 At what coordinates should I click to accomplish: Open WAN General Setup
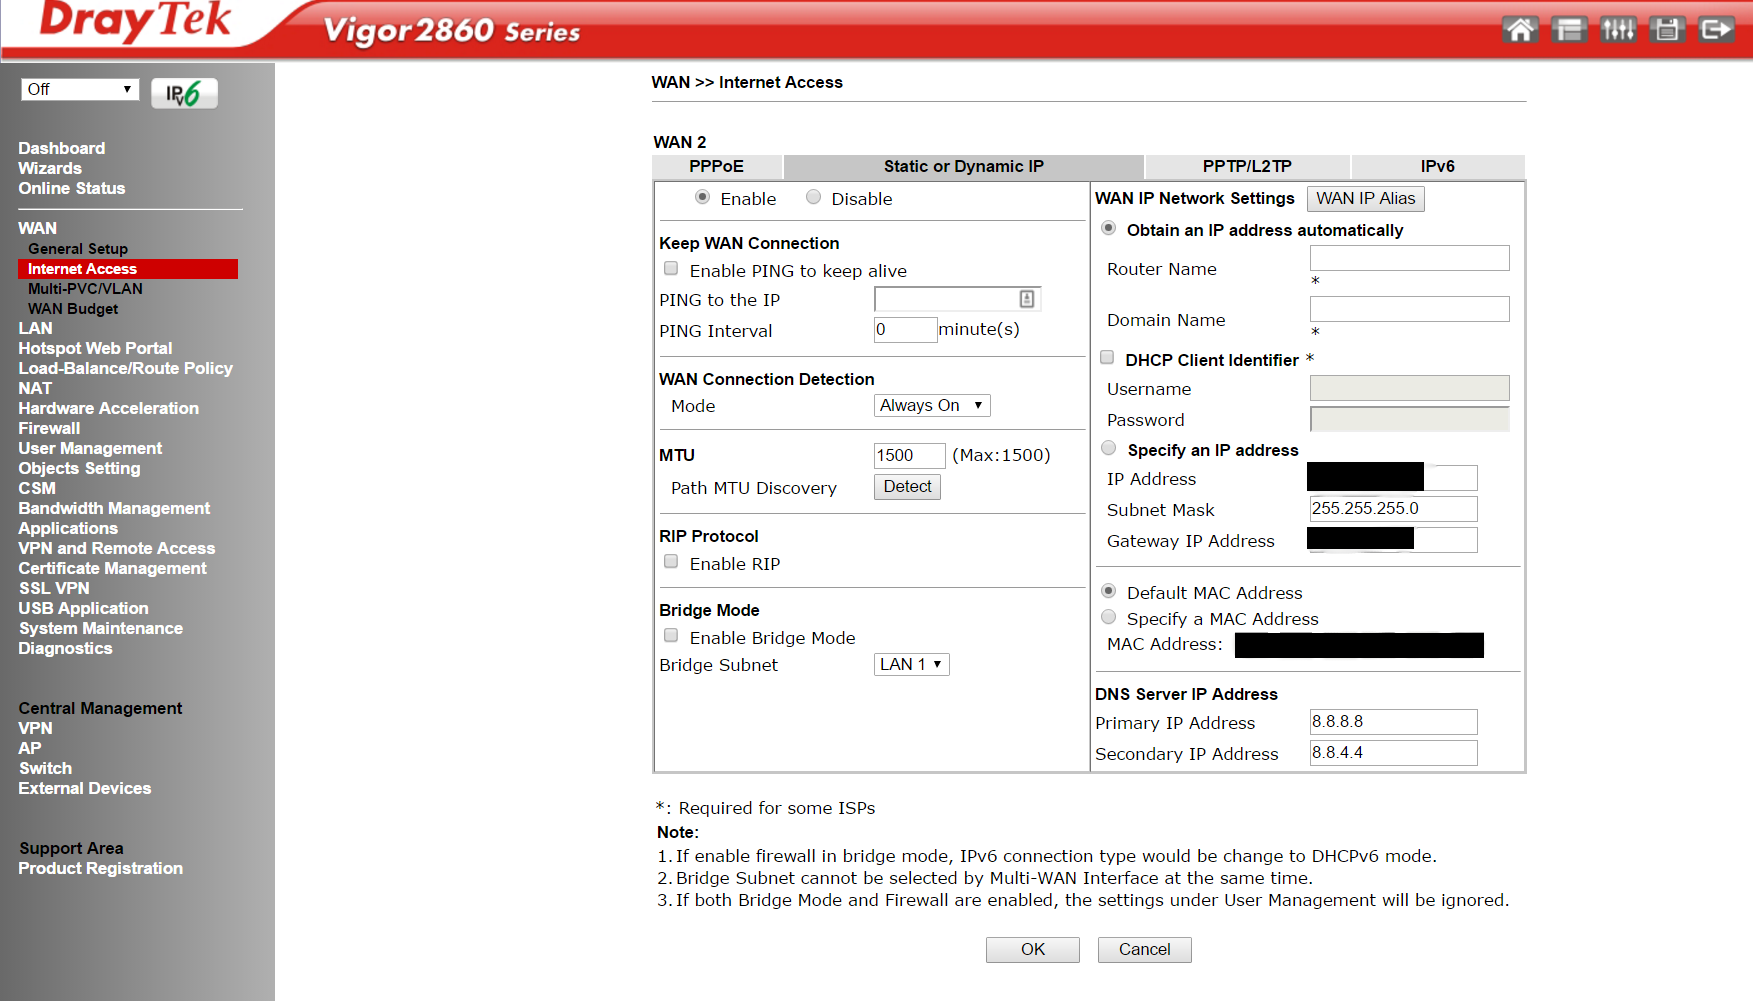78,249
